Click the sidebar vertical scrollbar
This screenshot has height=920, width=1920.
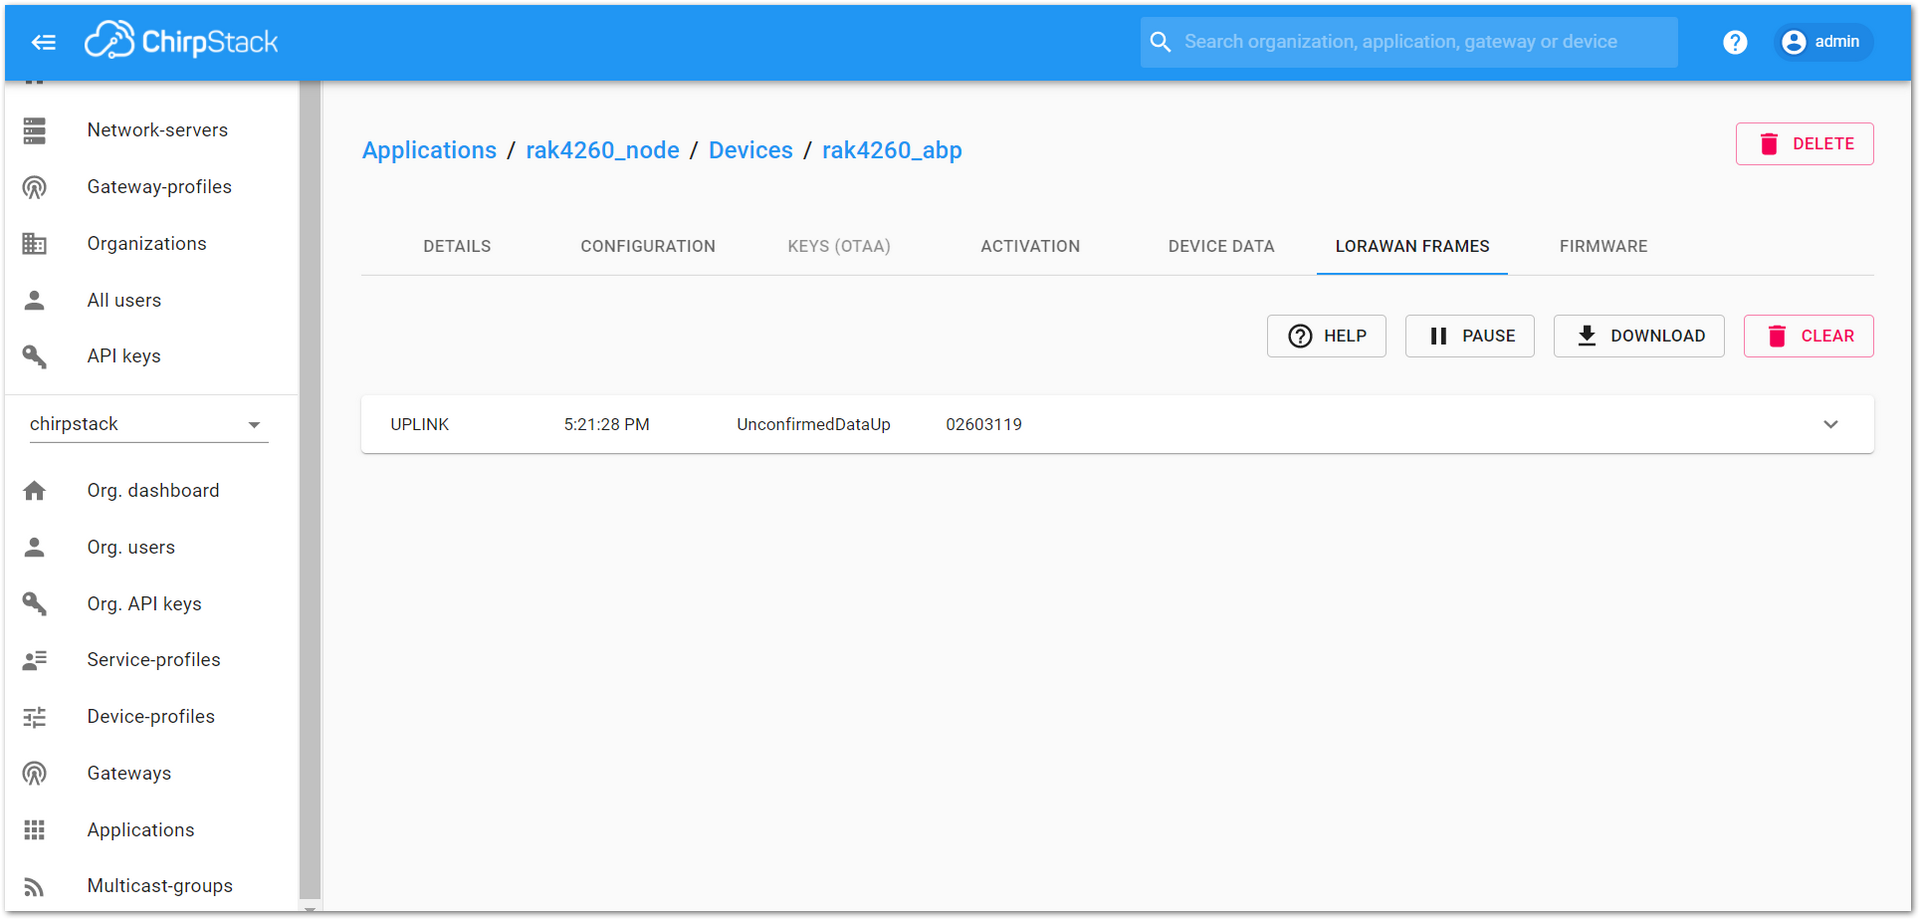pyautogui.click(x=310, y=490)
